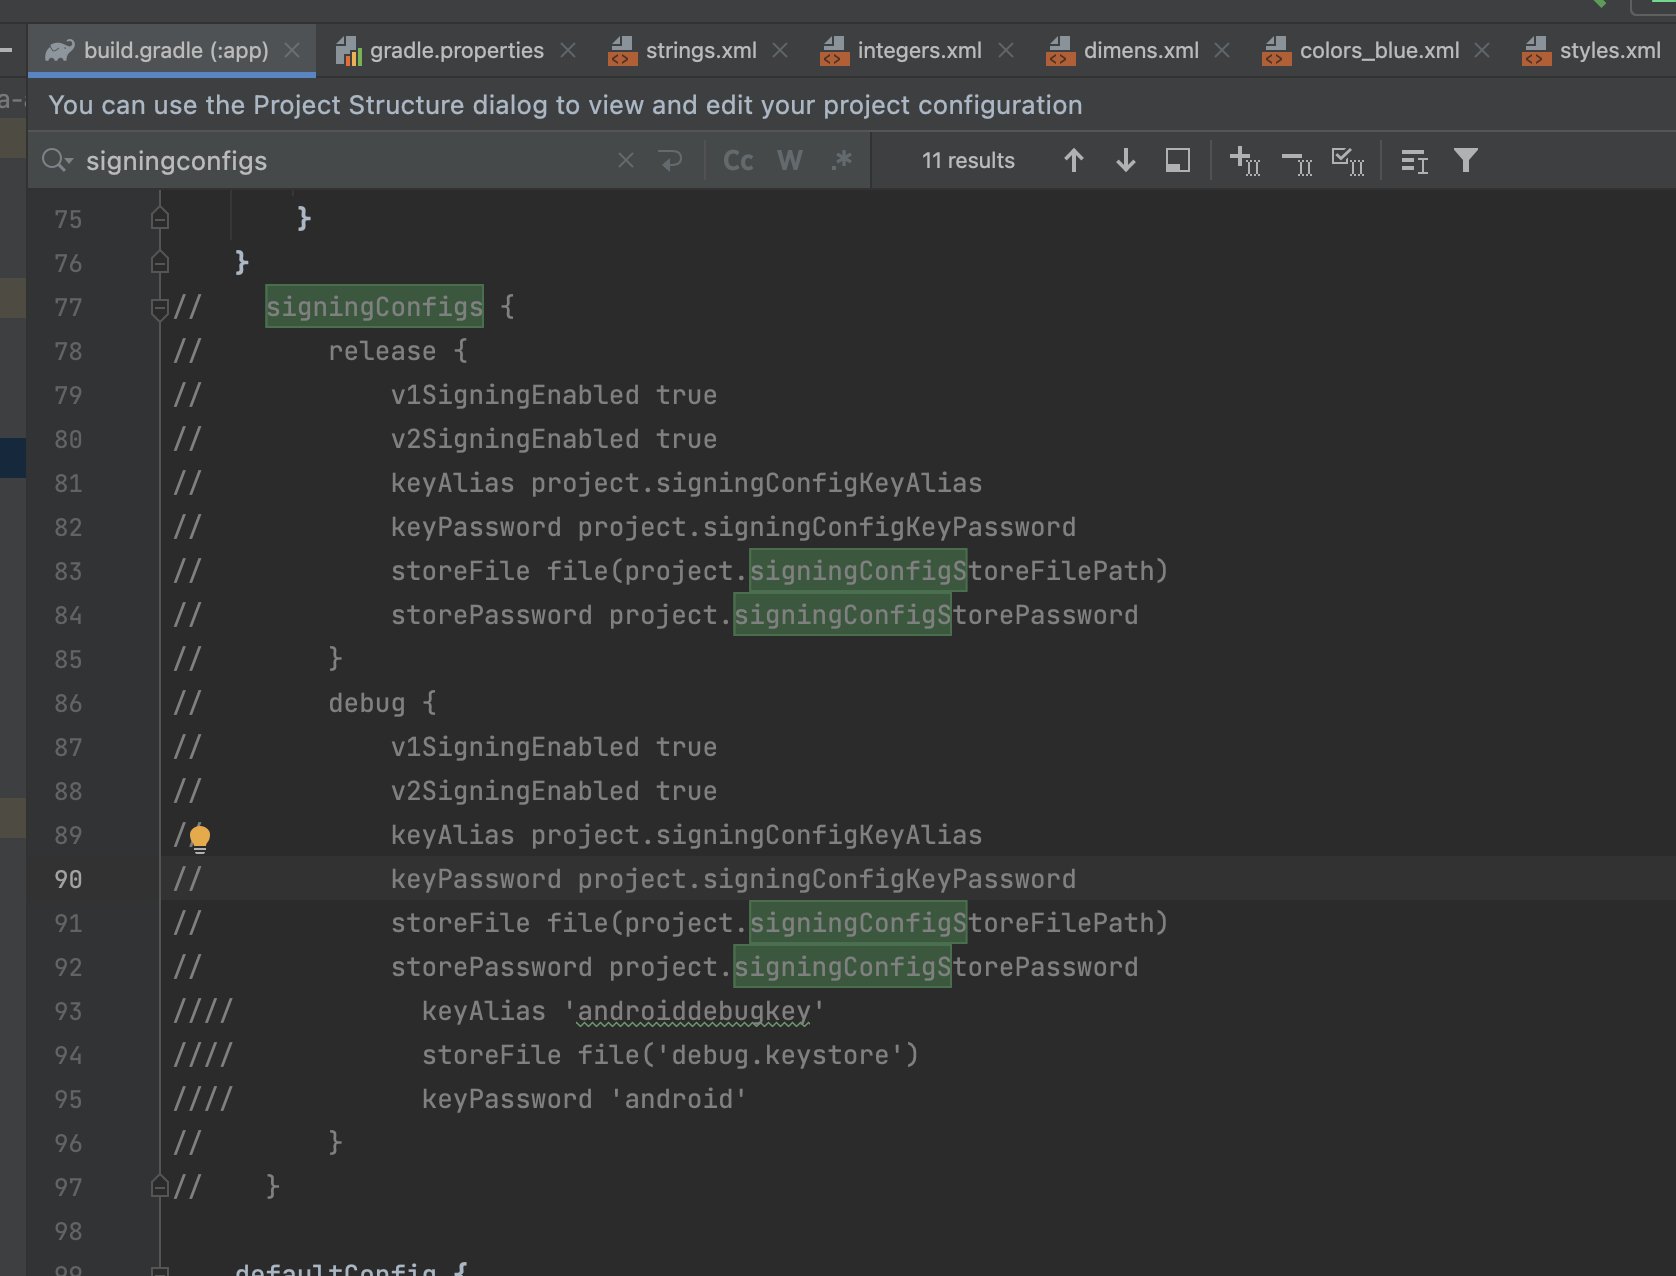1676x1276 pixels.
Task: Open the colors_blue.xml tab
Action: [1378, 51]
